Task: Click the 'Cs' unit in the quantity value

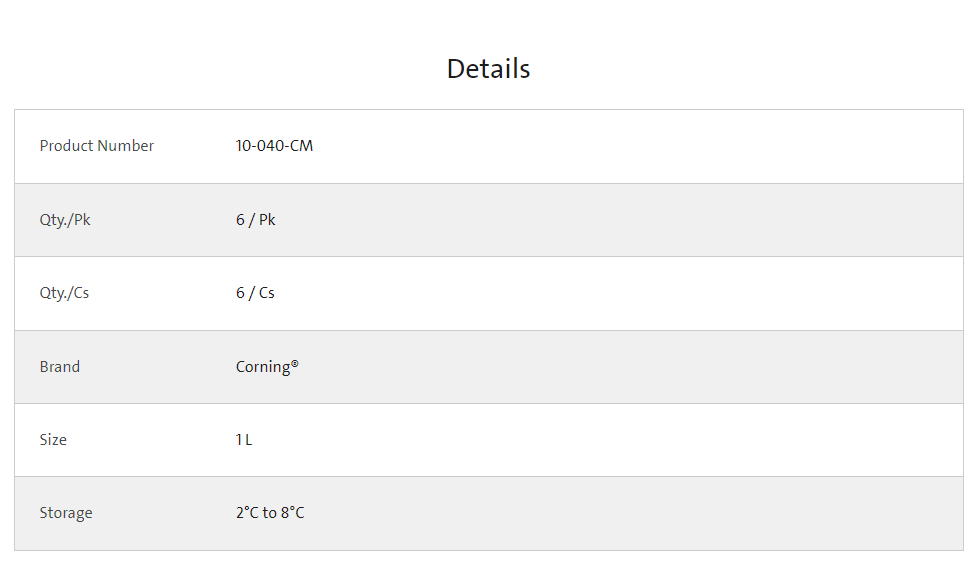Action: click(266, 293)
